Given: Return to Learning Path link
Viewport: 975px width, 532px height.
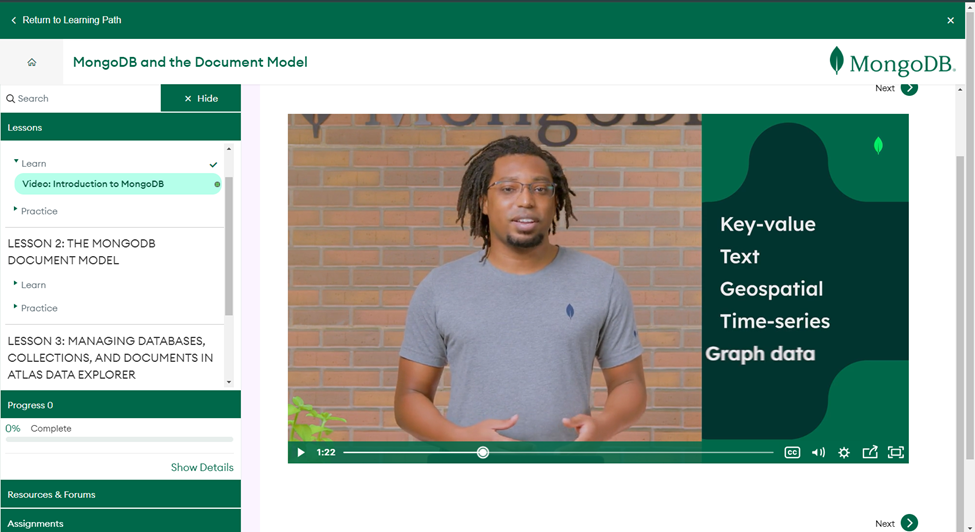Looking at the screenshot, I should tap(72, 20).
